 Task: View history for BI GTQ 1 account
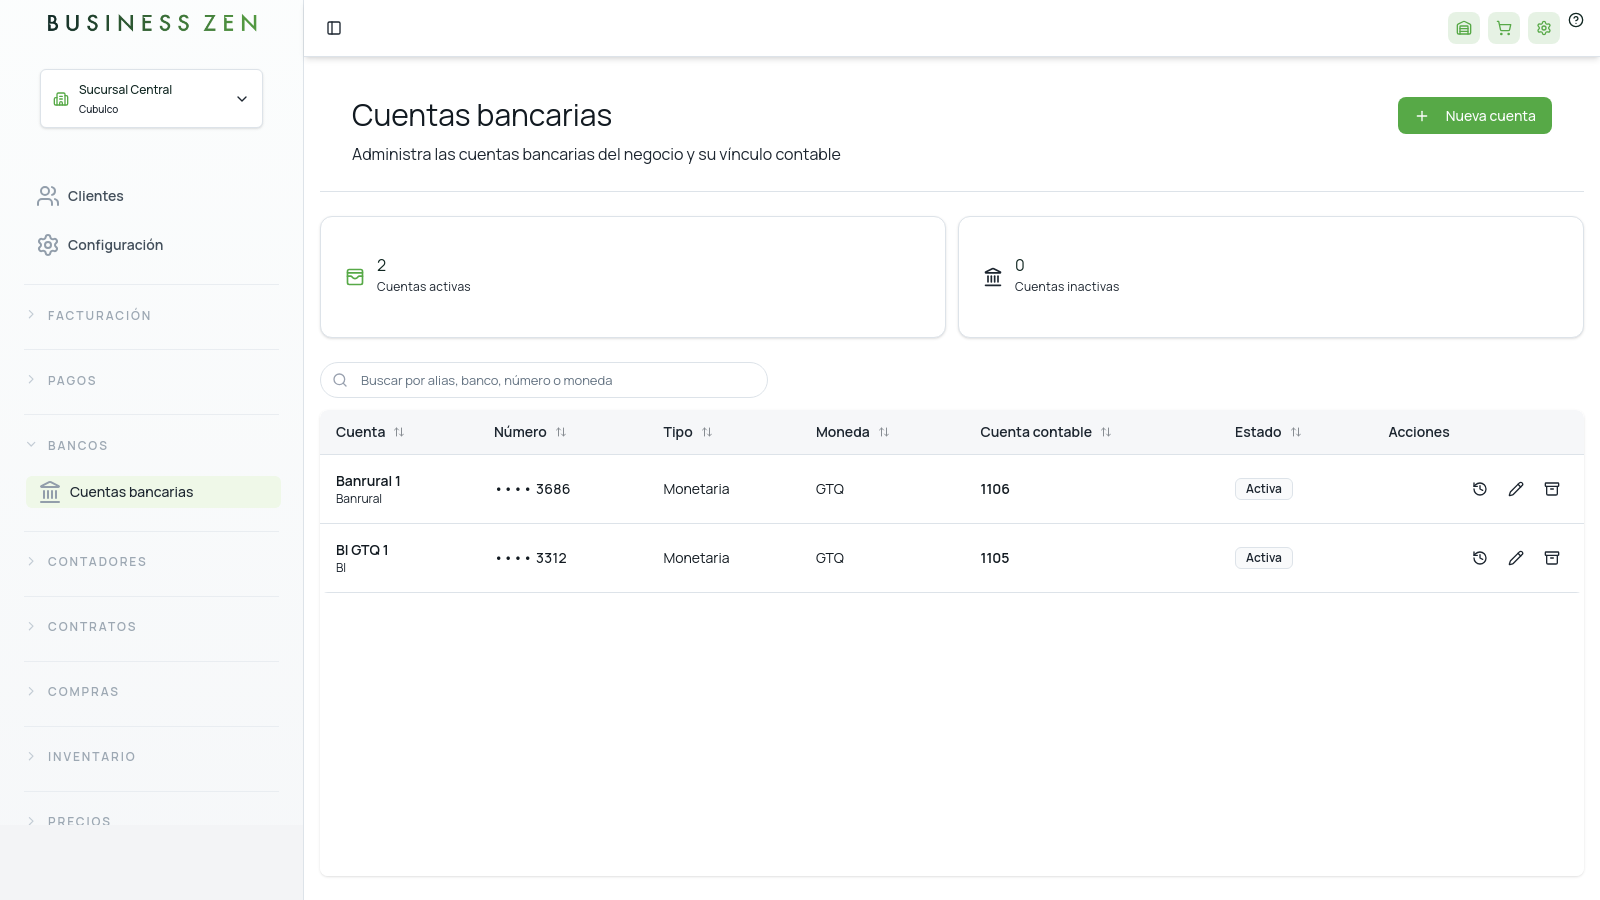(x=1480, y=558)
